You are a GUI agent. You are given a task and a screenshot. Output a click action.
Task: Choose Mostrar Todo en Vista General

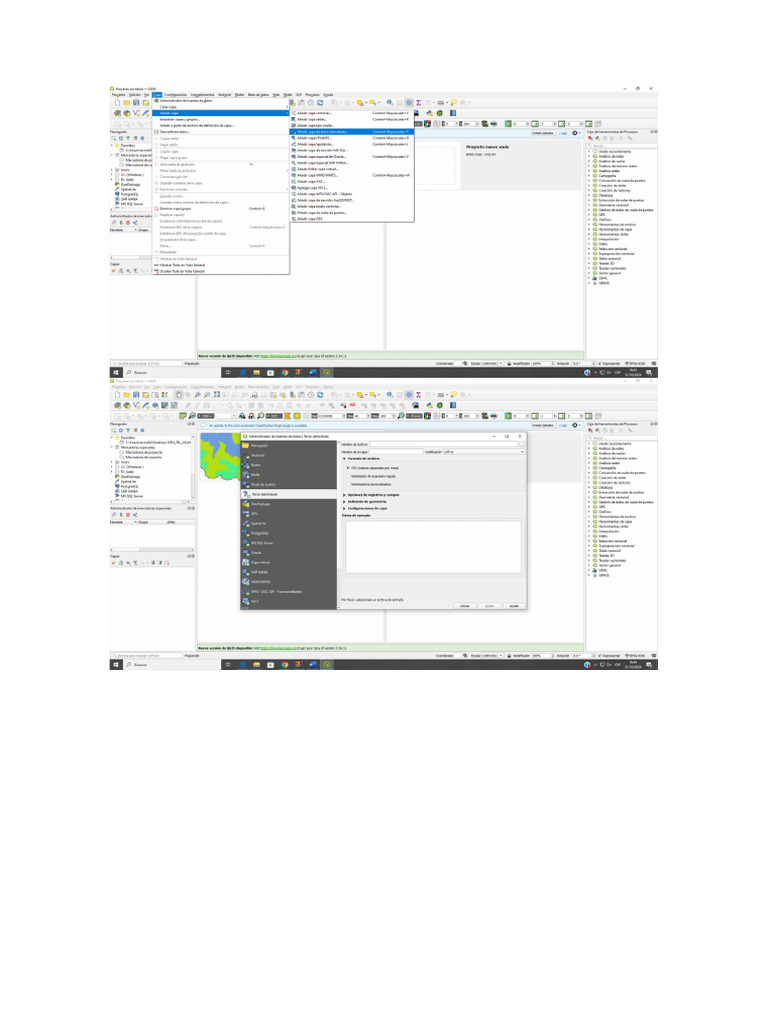click(221, 265)
